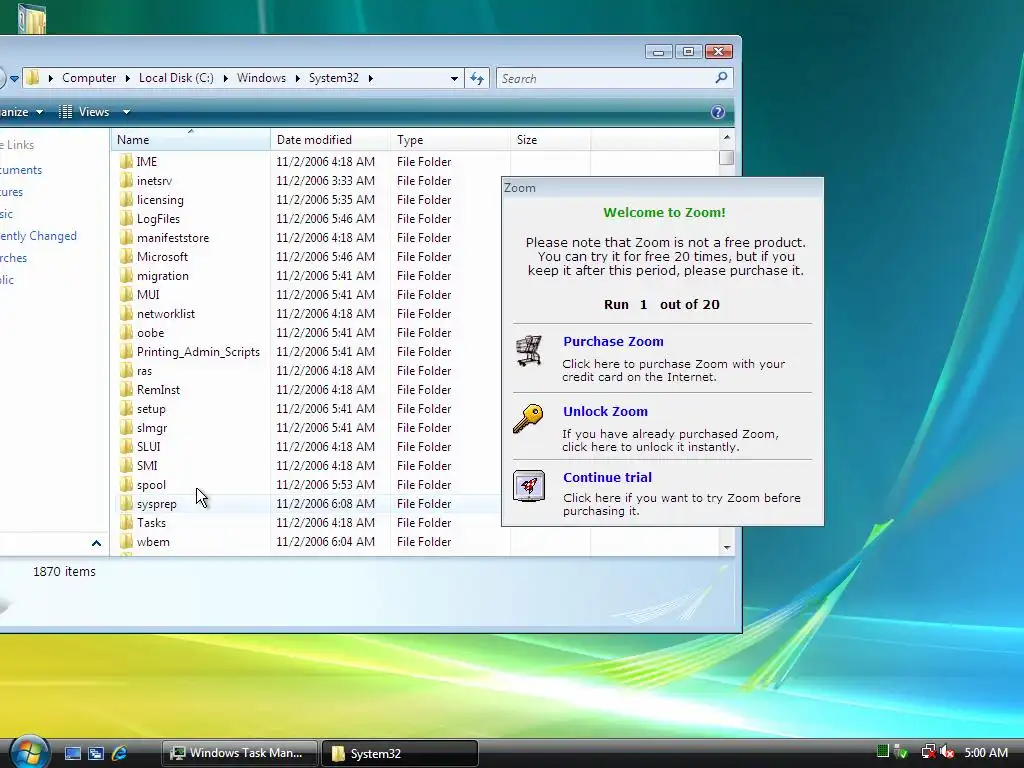Screen dimensions: 1024x768
Task: Open the Organize menu dropdown
Action: point(40,112)
